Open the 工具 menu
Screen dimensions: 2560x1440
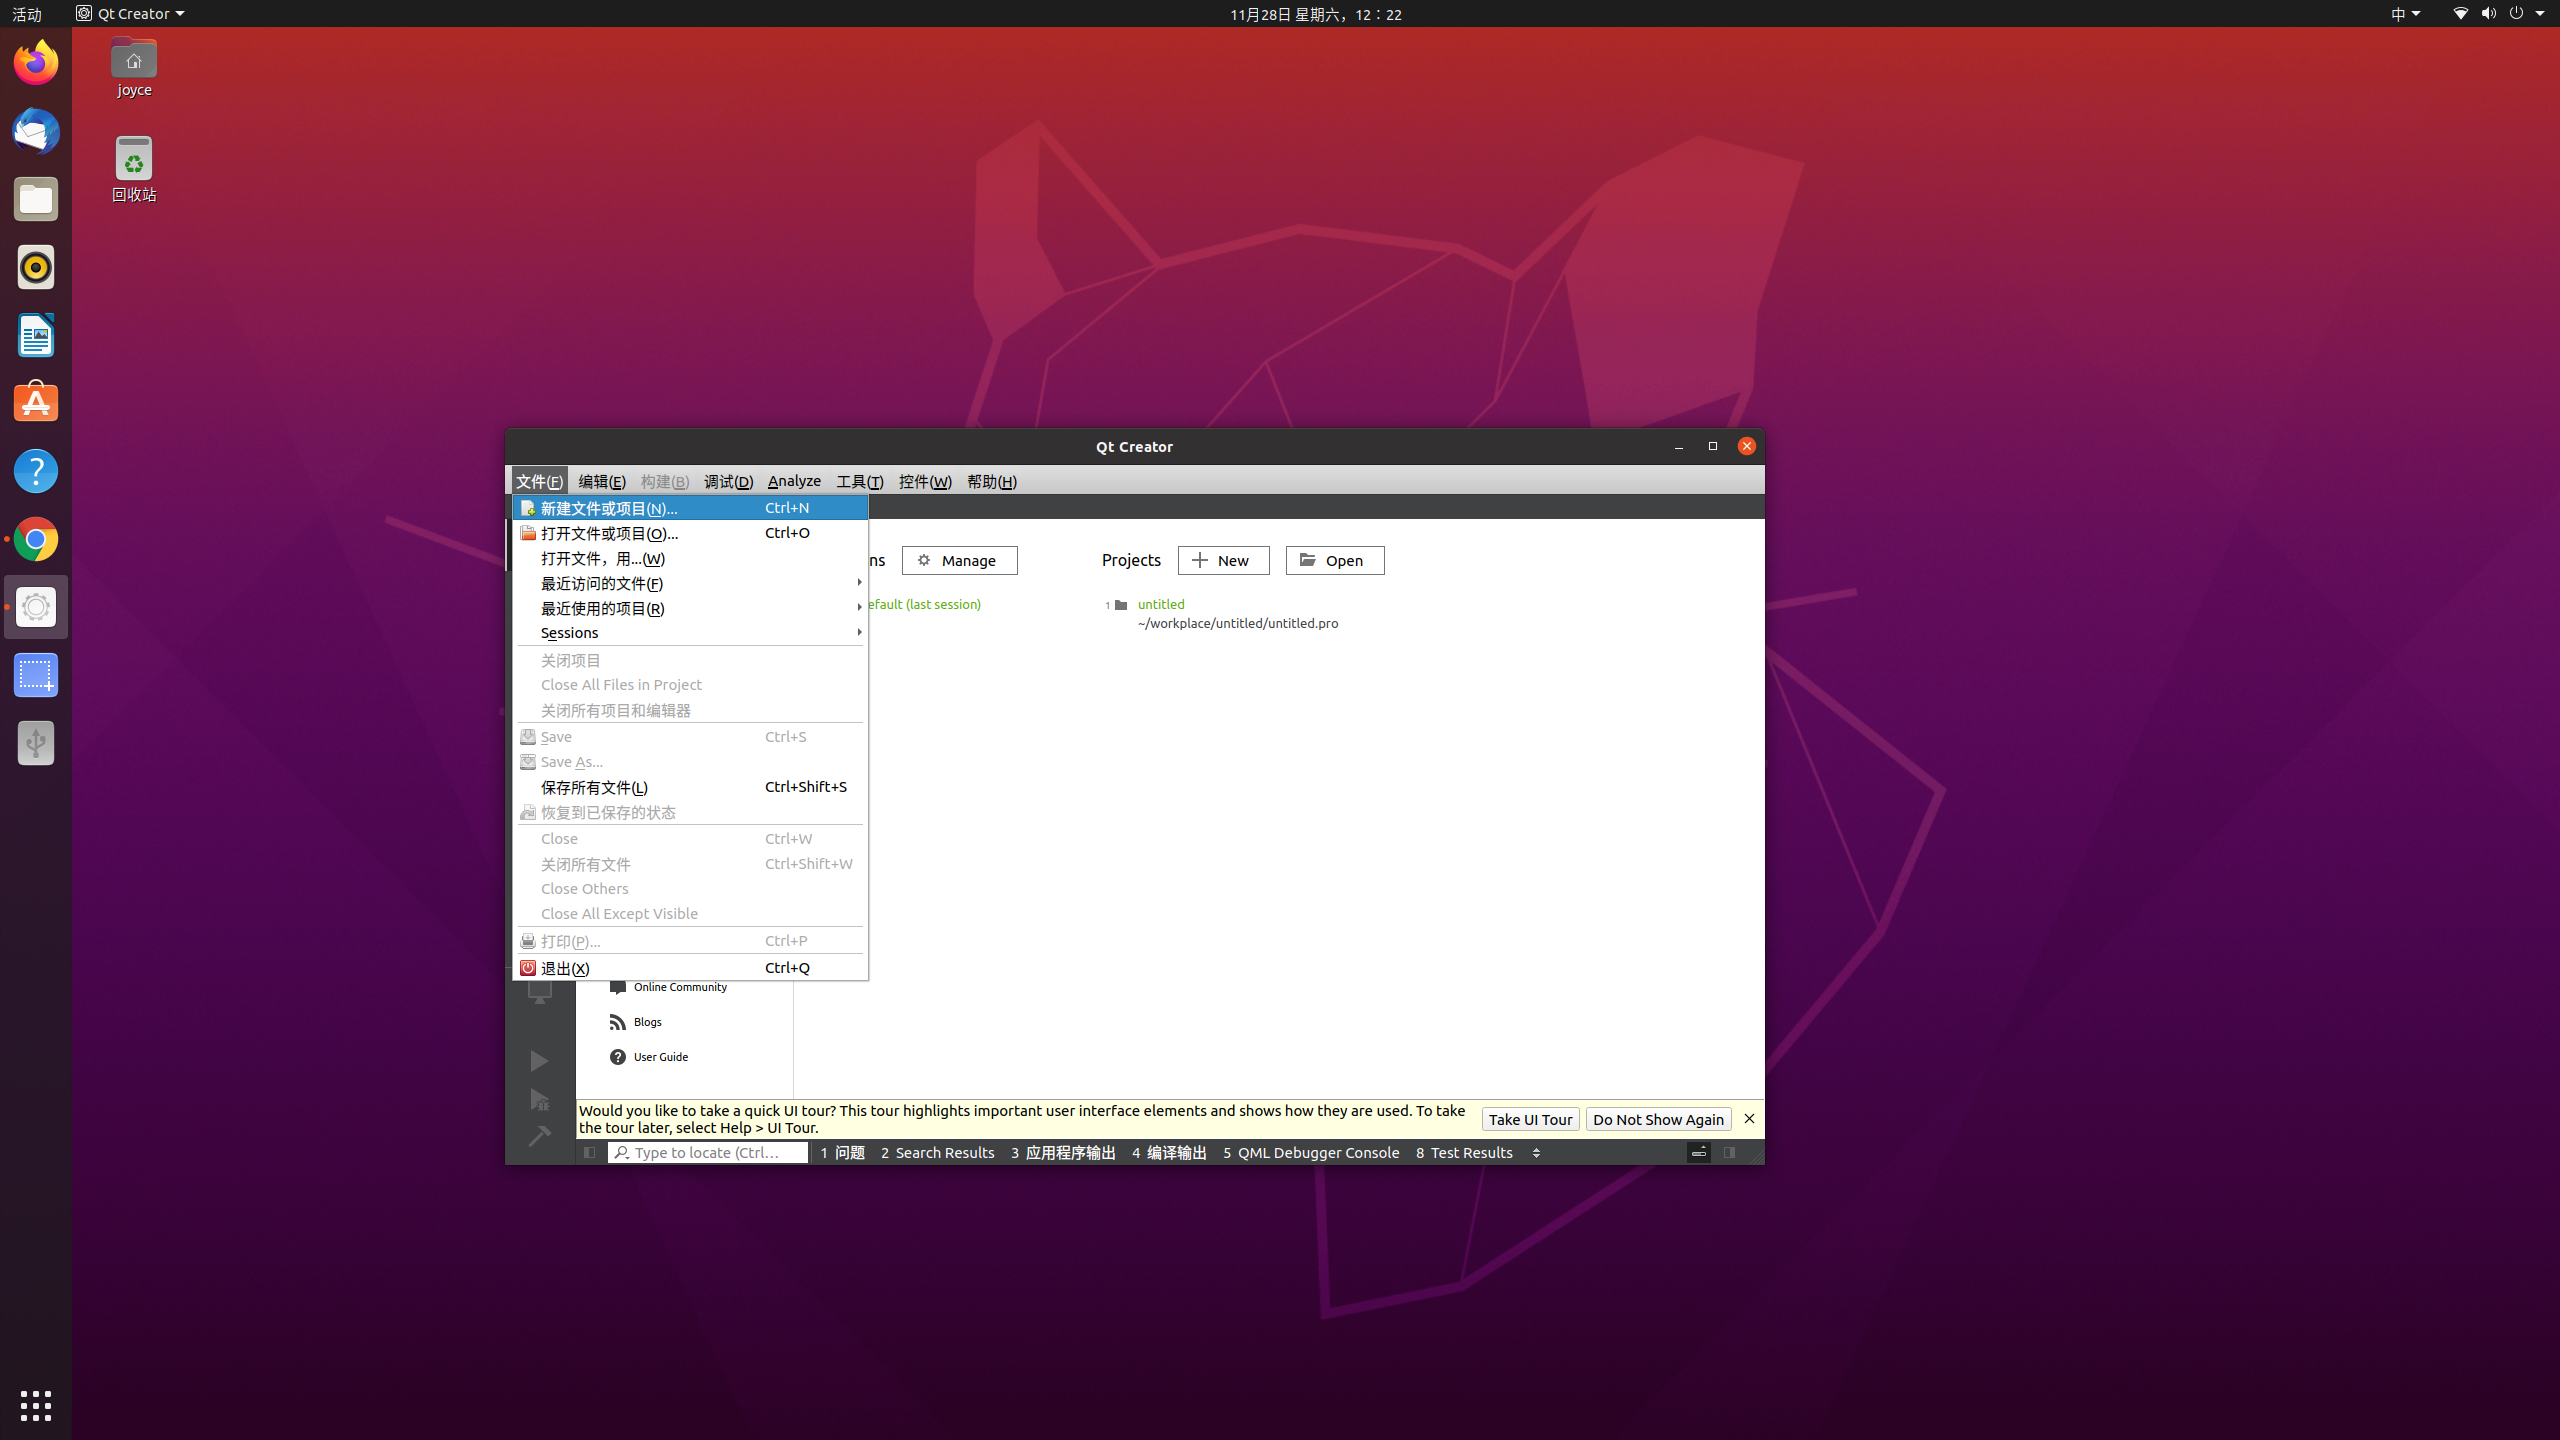(x=860, y=482)
